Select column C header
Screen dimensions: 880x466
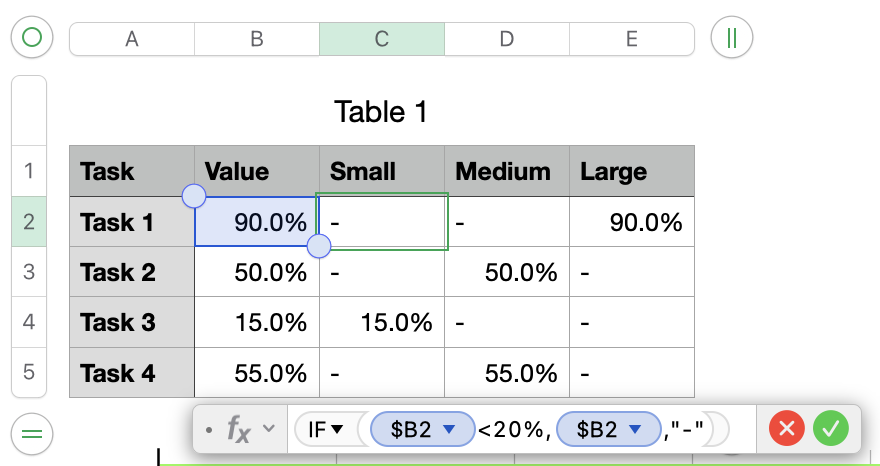click(382, 39)
